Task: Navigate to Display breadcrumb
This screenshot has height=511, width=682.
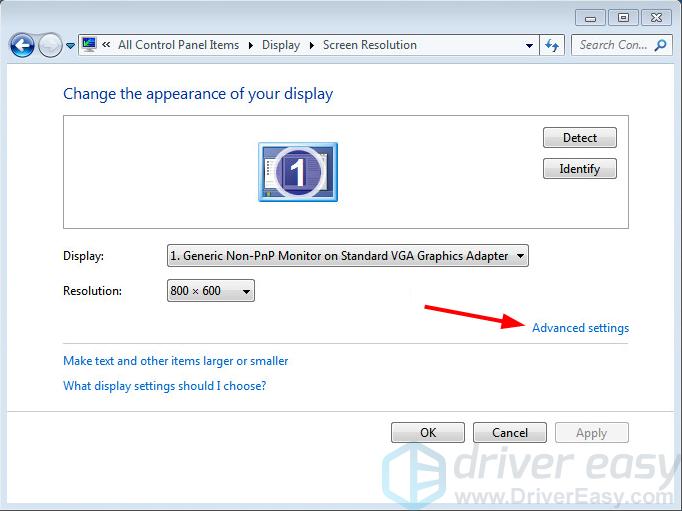Action: click(280, 45)
